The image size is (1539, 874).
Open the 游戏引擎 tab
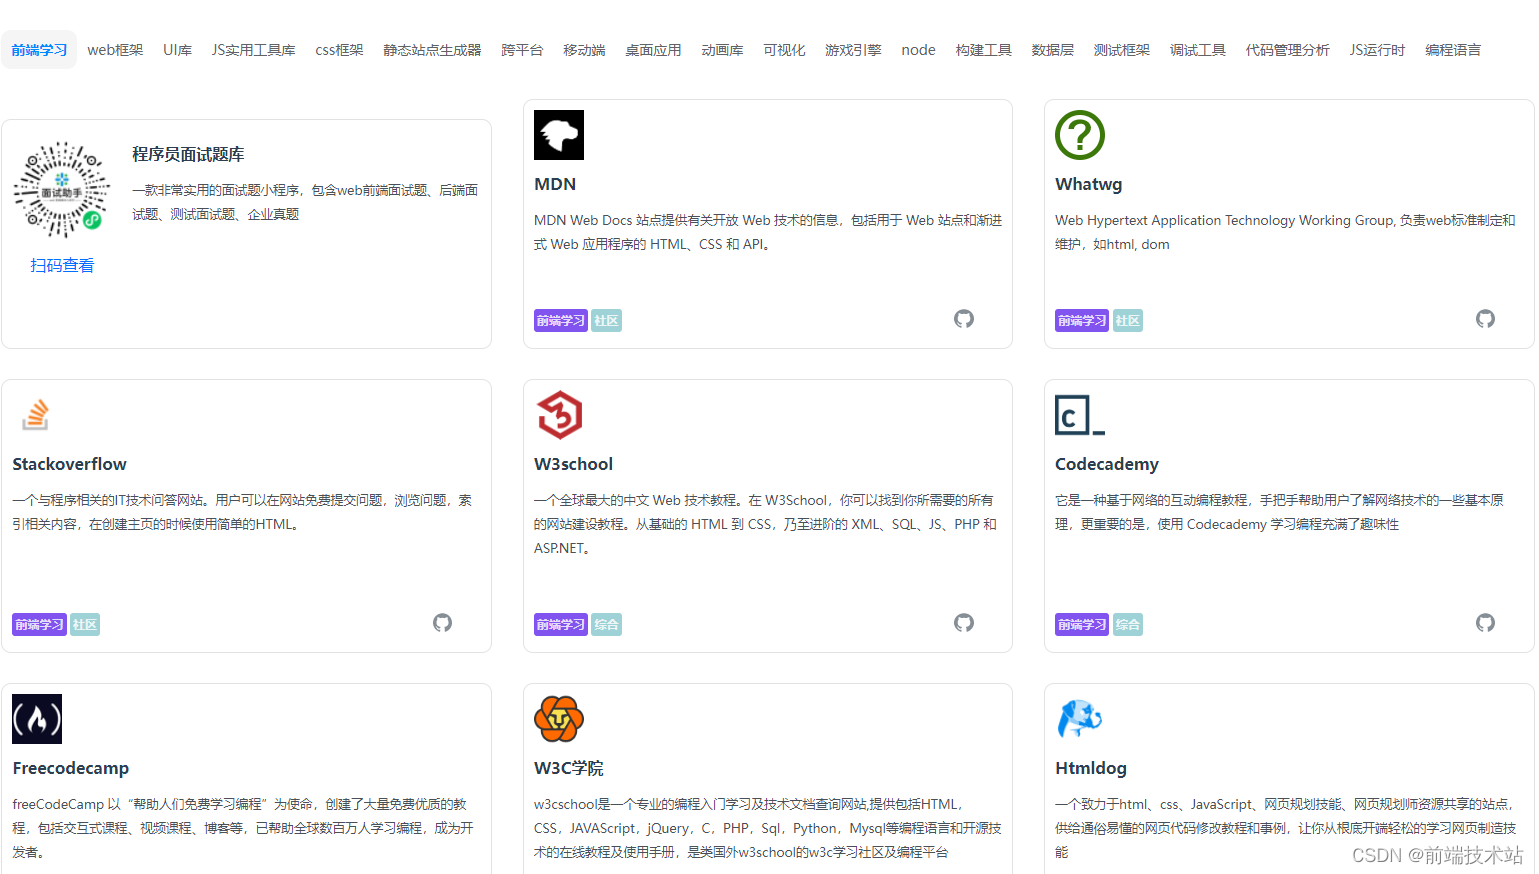click(853, 50)
